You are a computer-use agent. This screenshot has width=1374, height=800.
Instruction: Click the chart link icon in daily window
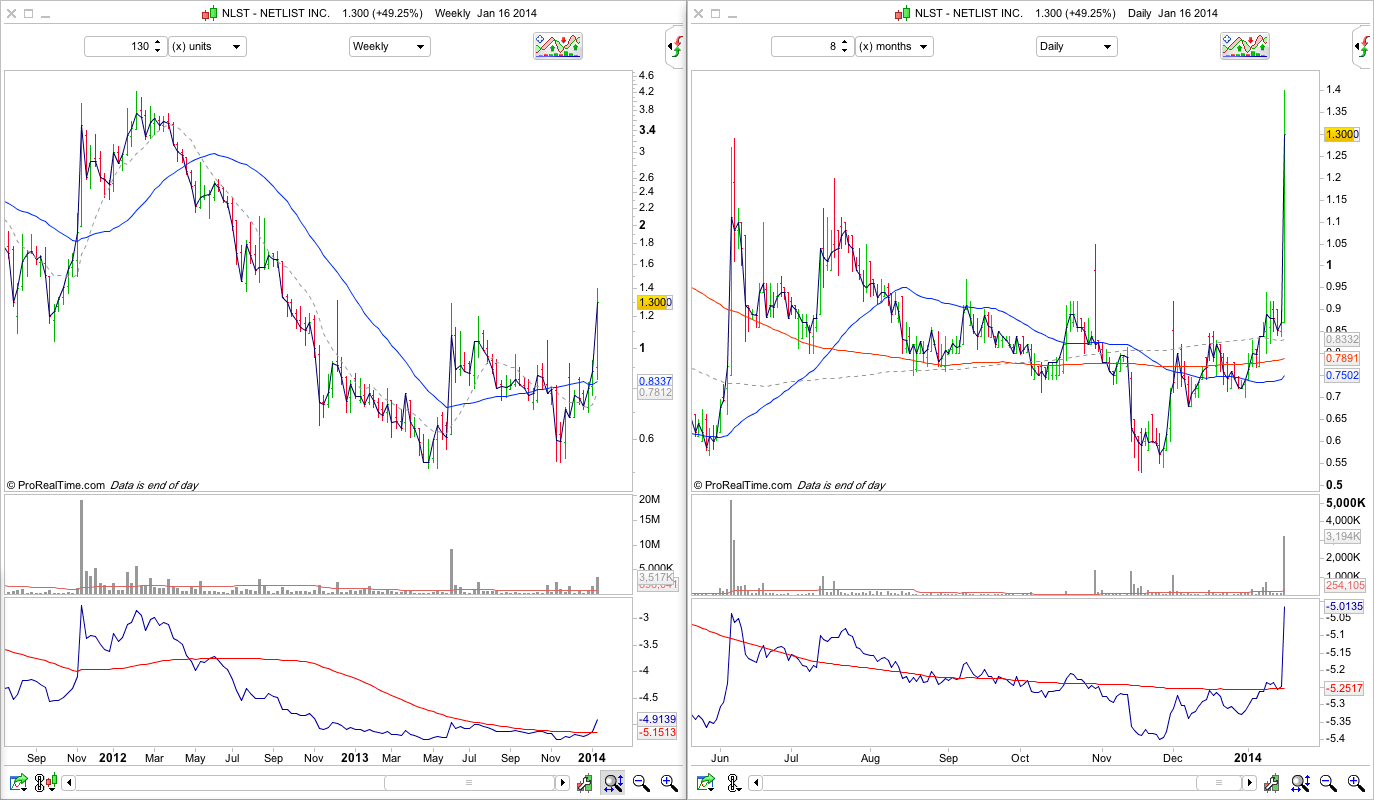tap(732, 783)
